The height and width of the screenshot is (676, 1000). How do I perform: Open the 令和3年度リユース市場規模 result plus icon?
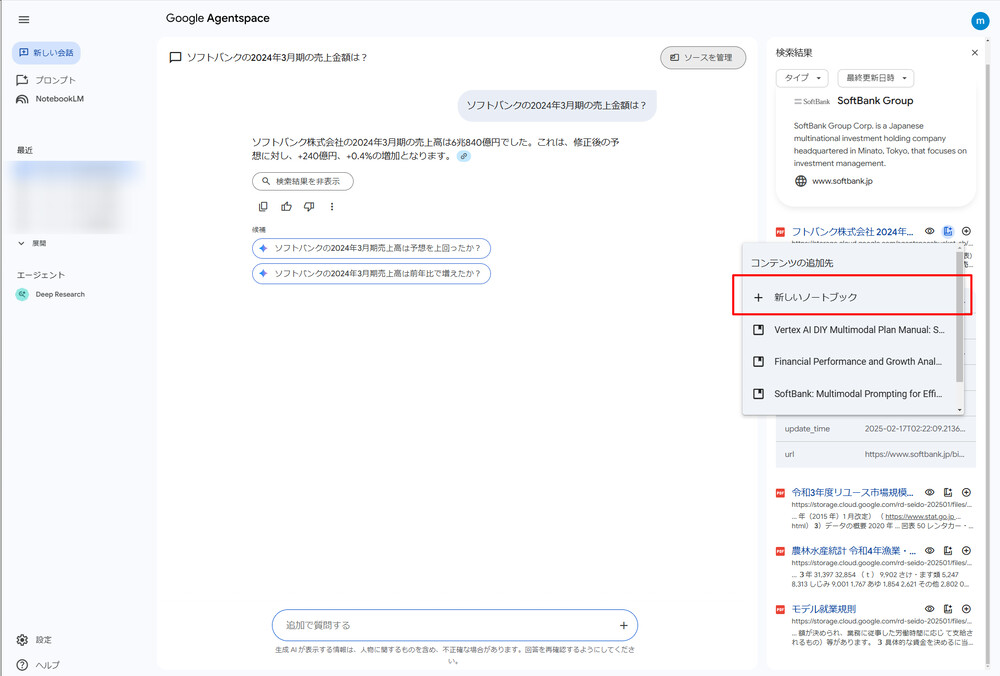tap(966, 492)
